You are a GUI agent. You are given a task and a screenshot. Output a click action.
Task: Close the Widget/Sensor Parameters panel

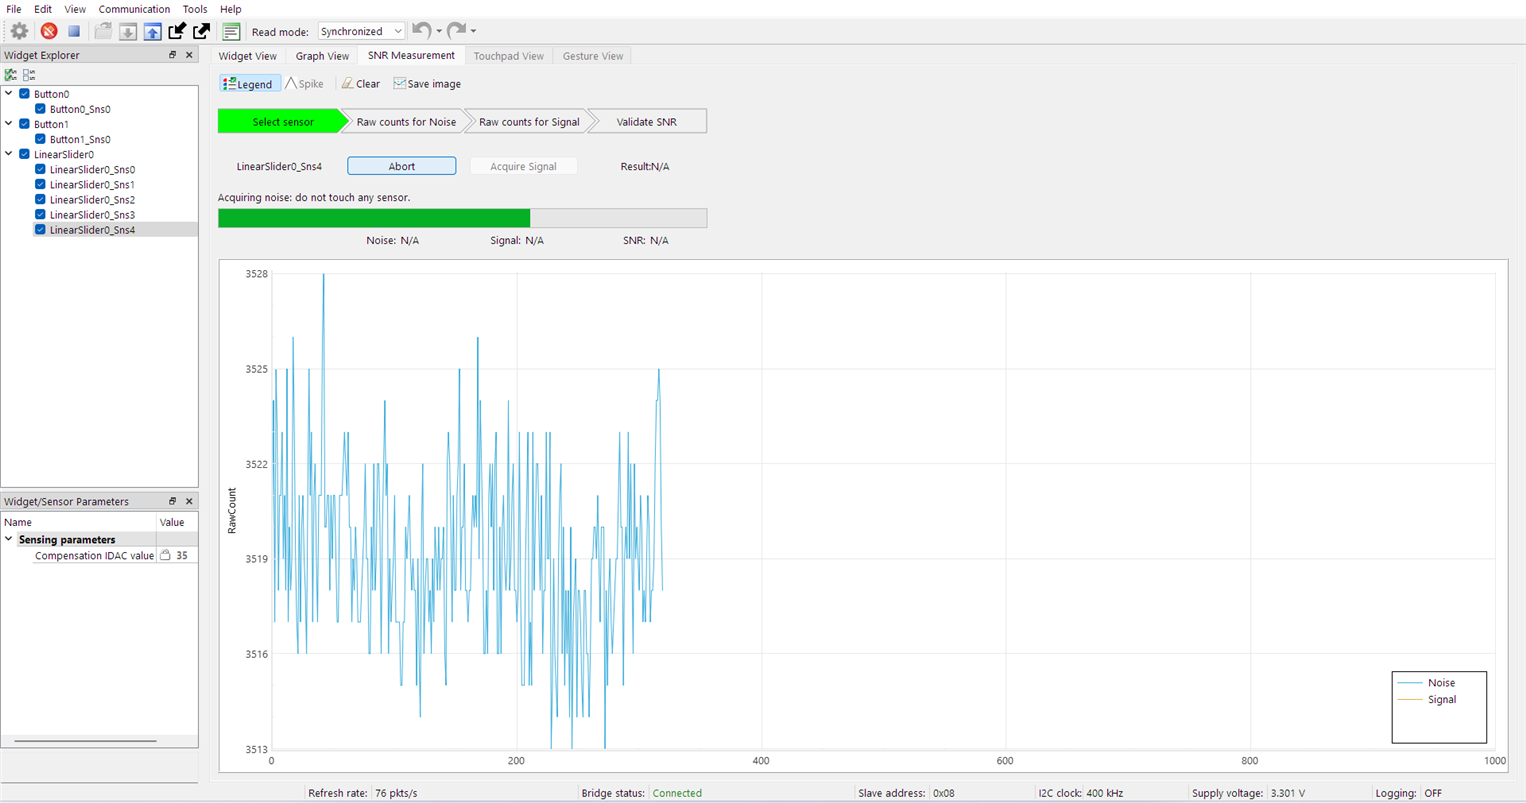[189, 501]
